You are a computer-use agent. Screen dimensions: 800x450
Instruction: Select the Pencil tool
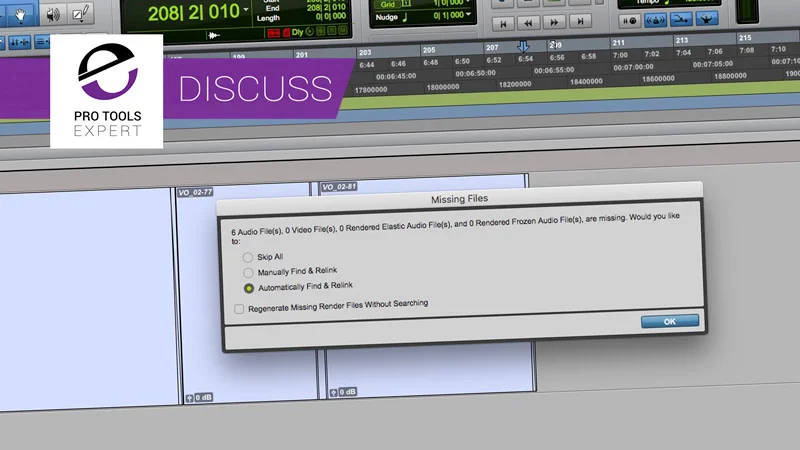point(81,13)
